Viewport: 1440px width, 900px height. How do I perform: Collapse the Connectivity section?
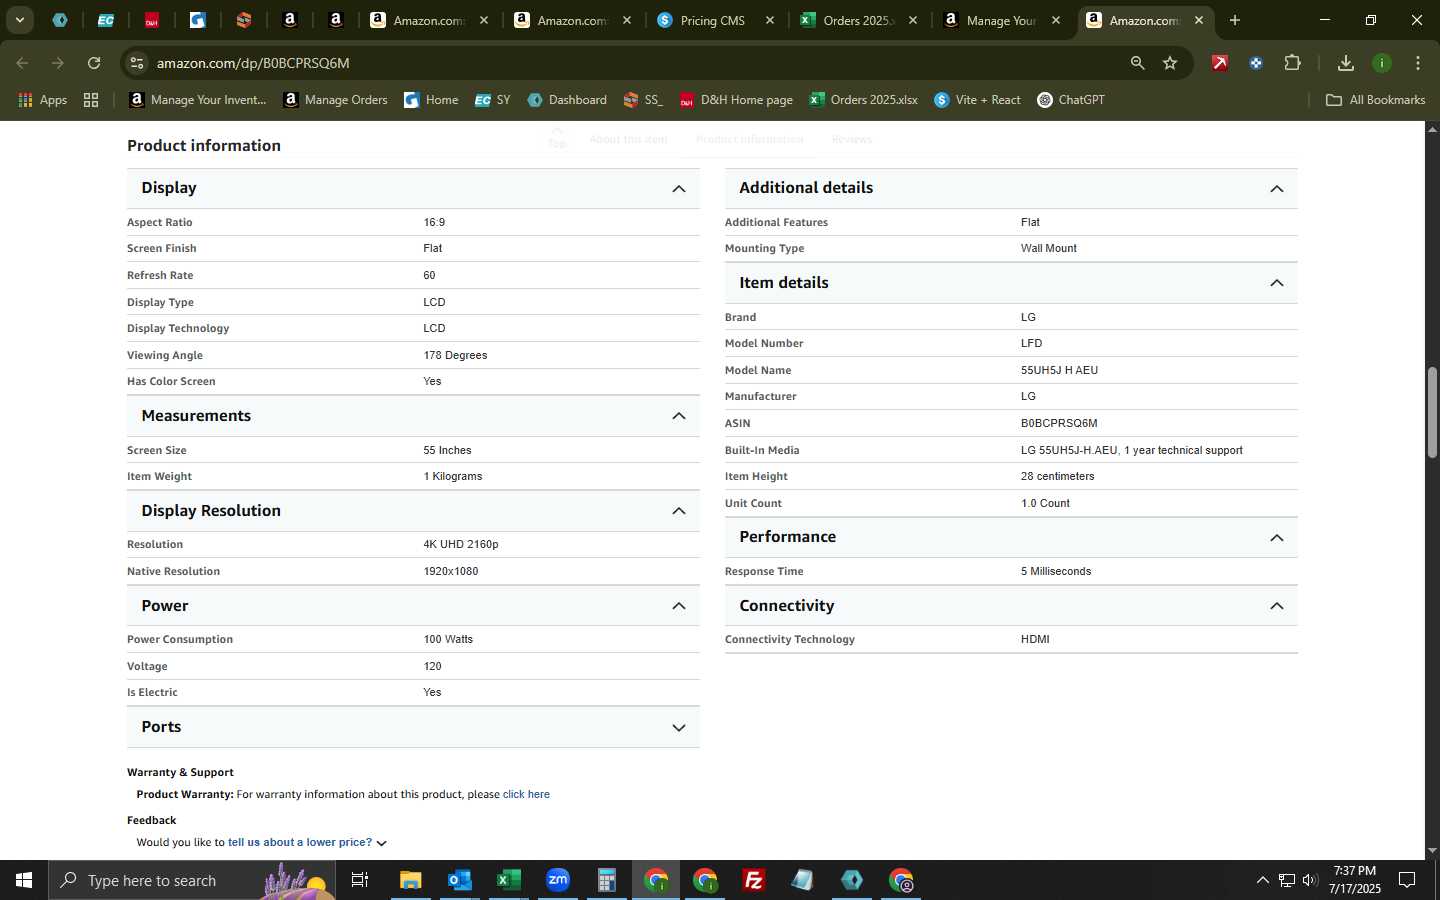coord(1277,606)
